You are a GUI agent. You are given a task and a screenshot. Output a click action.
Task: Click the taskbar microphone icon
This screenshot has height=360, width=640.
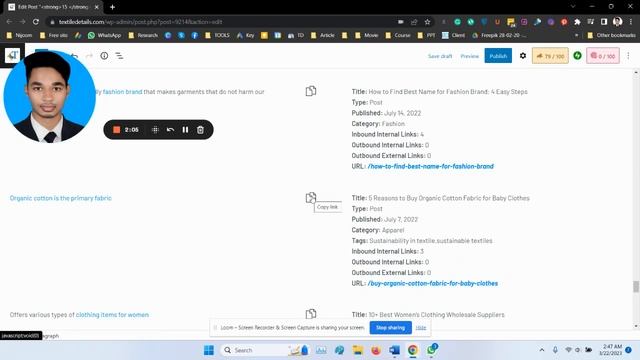click(x=555, y=350)
